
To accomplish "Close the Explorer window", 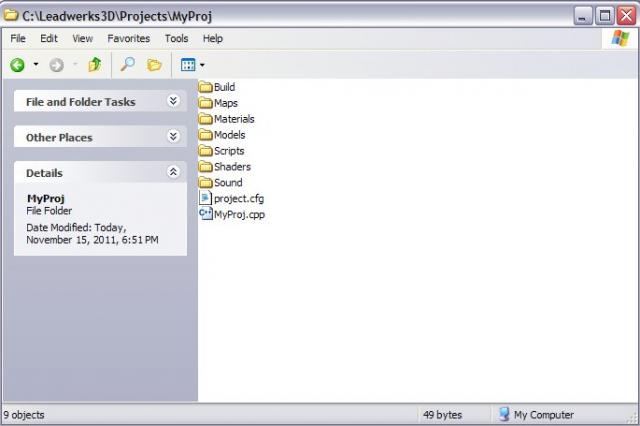I will pyautogui.click(x=626, y=16).
